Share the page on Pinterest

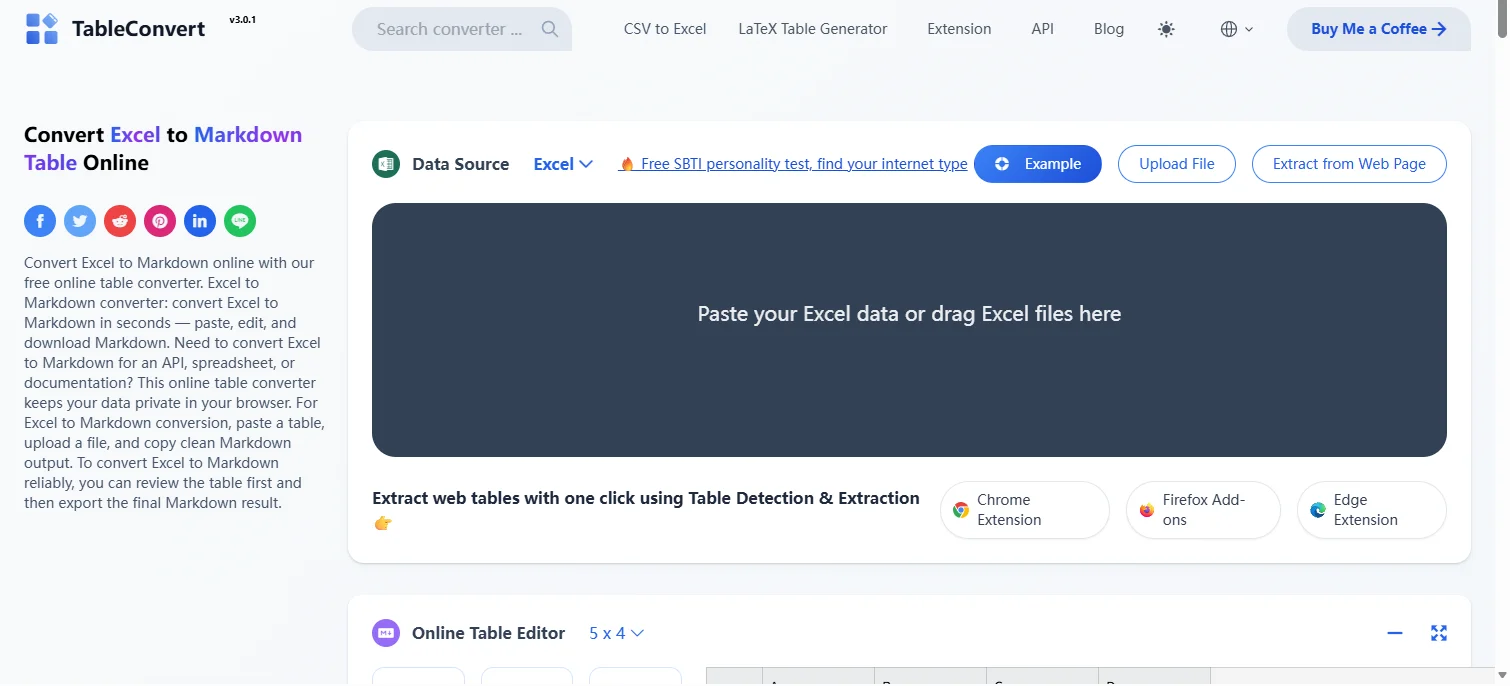click(159, 220)
